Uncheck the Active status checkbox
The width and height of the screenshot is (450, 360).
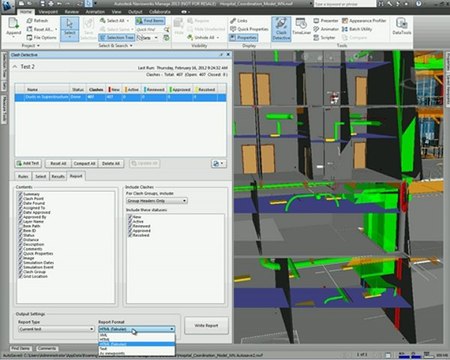point(130,222)
